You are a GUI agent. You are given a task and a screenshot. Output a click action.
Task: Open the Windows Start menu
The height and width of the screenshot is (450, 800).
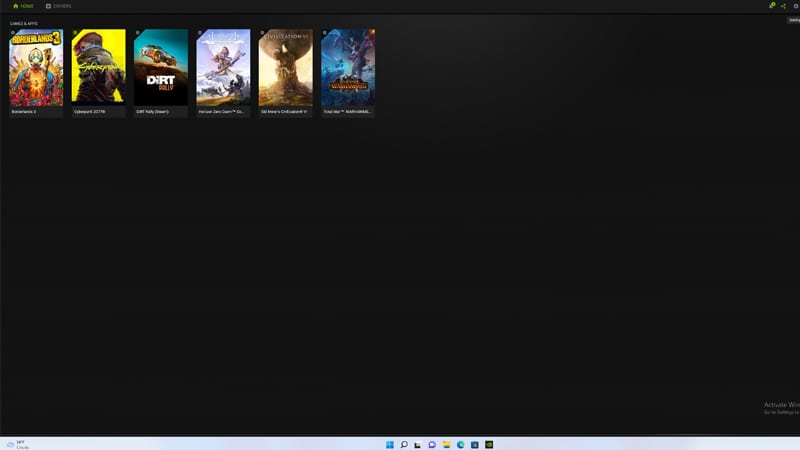tap(390, 444)
